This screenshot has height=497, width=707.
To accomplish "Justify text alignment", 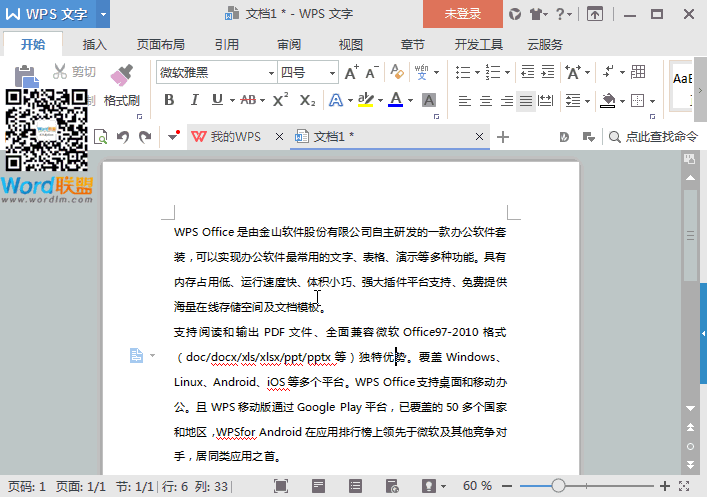I will point(526,101).
